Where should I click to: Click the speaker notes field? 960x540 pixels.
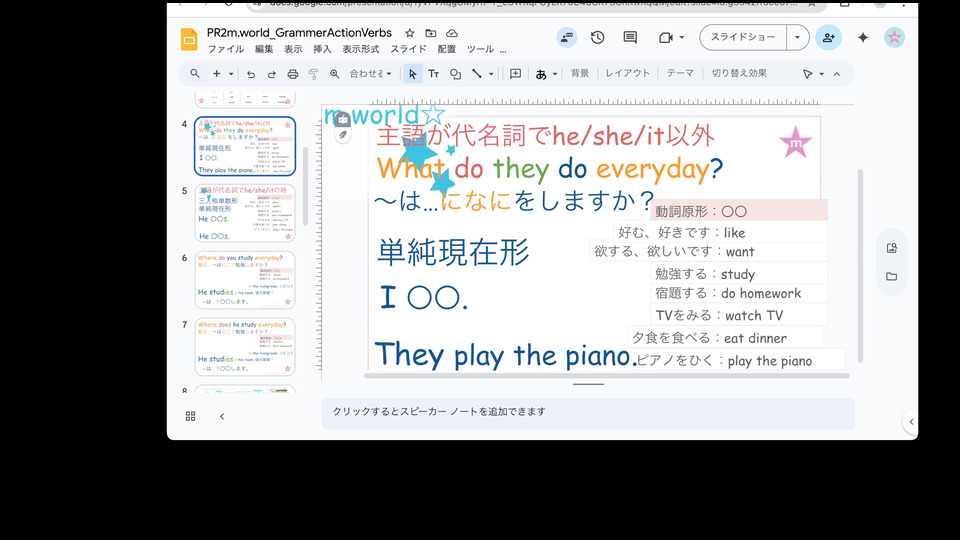click(x=588, y=412)
